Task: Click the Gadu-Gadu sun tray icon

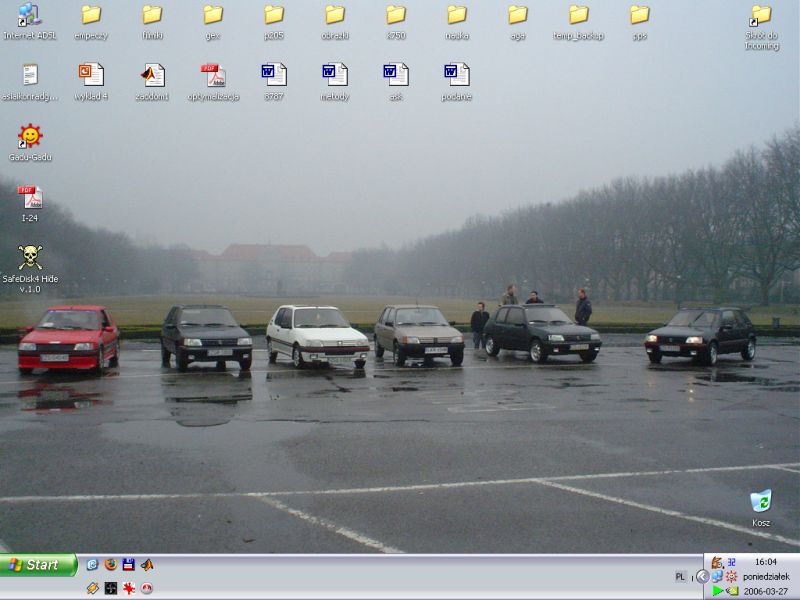Action: (732, 577)
